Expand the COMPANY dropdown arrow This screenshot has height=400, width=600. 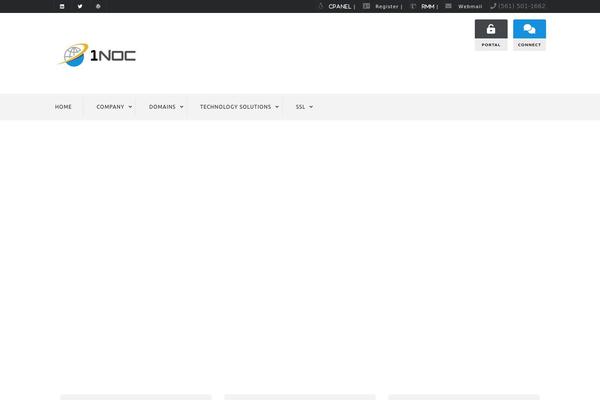[130, 107]
